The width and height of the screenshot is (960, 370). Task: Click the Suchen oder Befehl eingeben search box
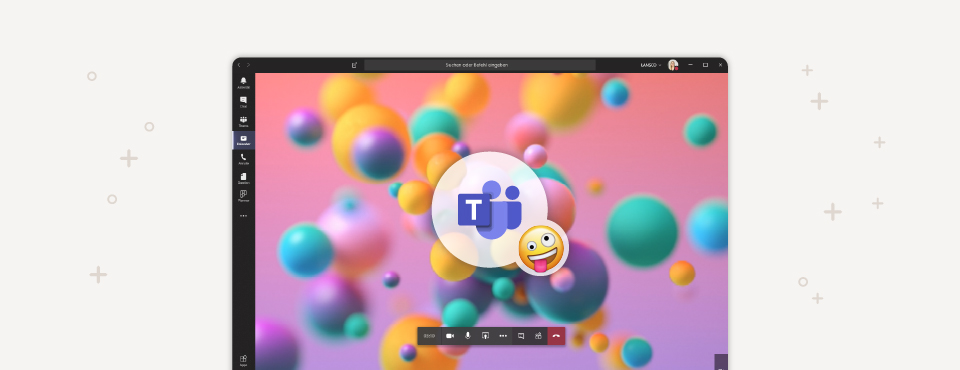(x=479, y=65)
